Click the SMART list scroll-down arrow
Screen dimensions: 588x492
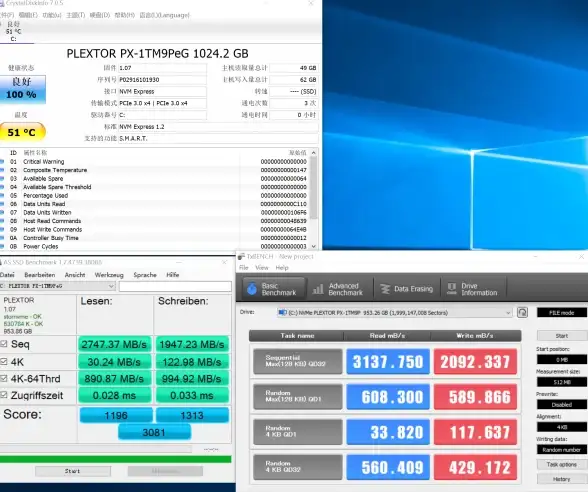click(x=314, y=246)
